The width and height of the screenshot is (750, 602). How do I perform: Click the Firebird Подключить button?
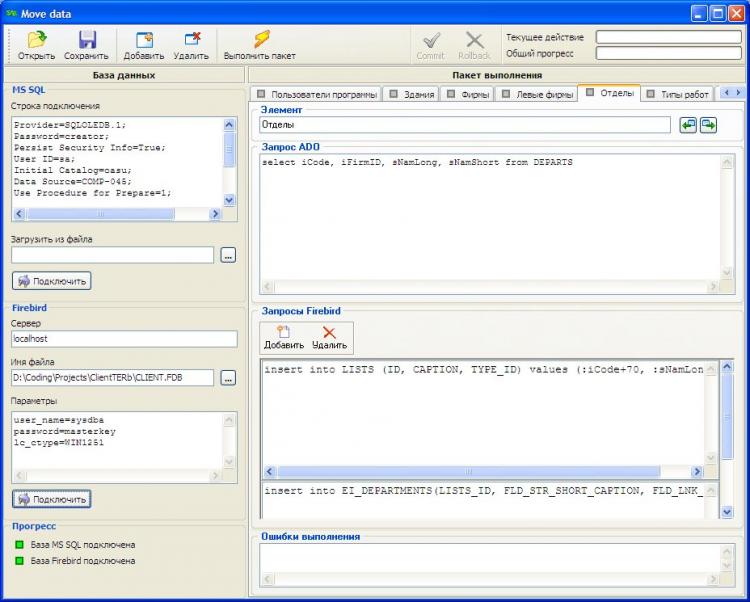(52, 498)
